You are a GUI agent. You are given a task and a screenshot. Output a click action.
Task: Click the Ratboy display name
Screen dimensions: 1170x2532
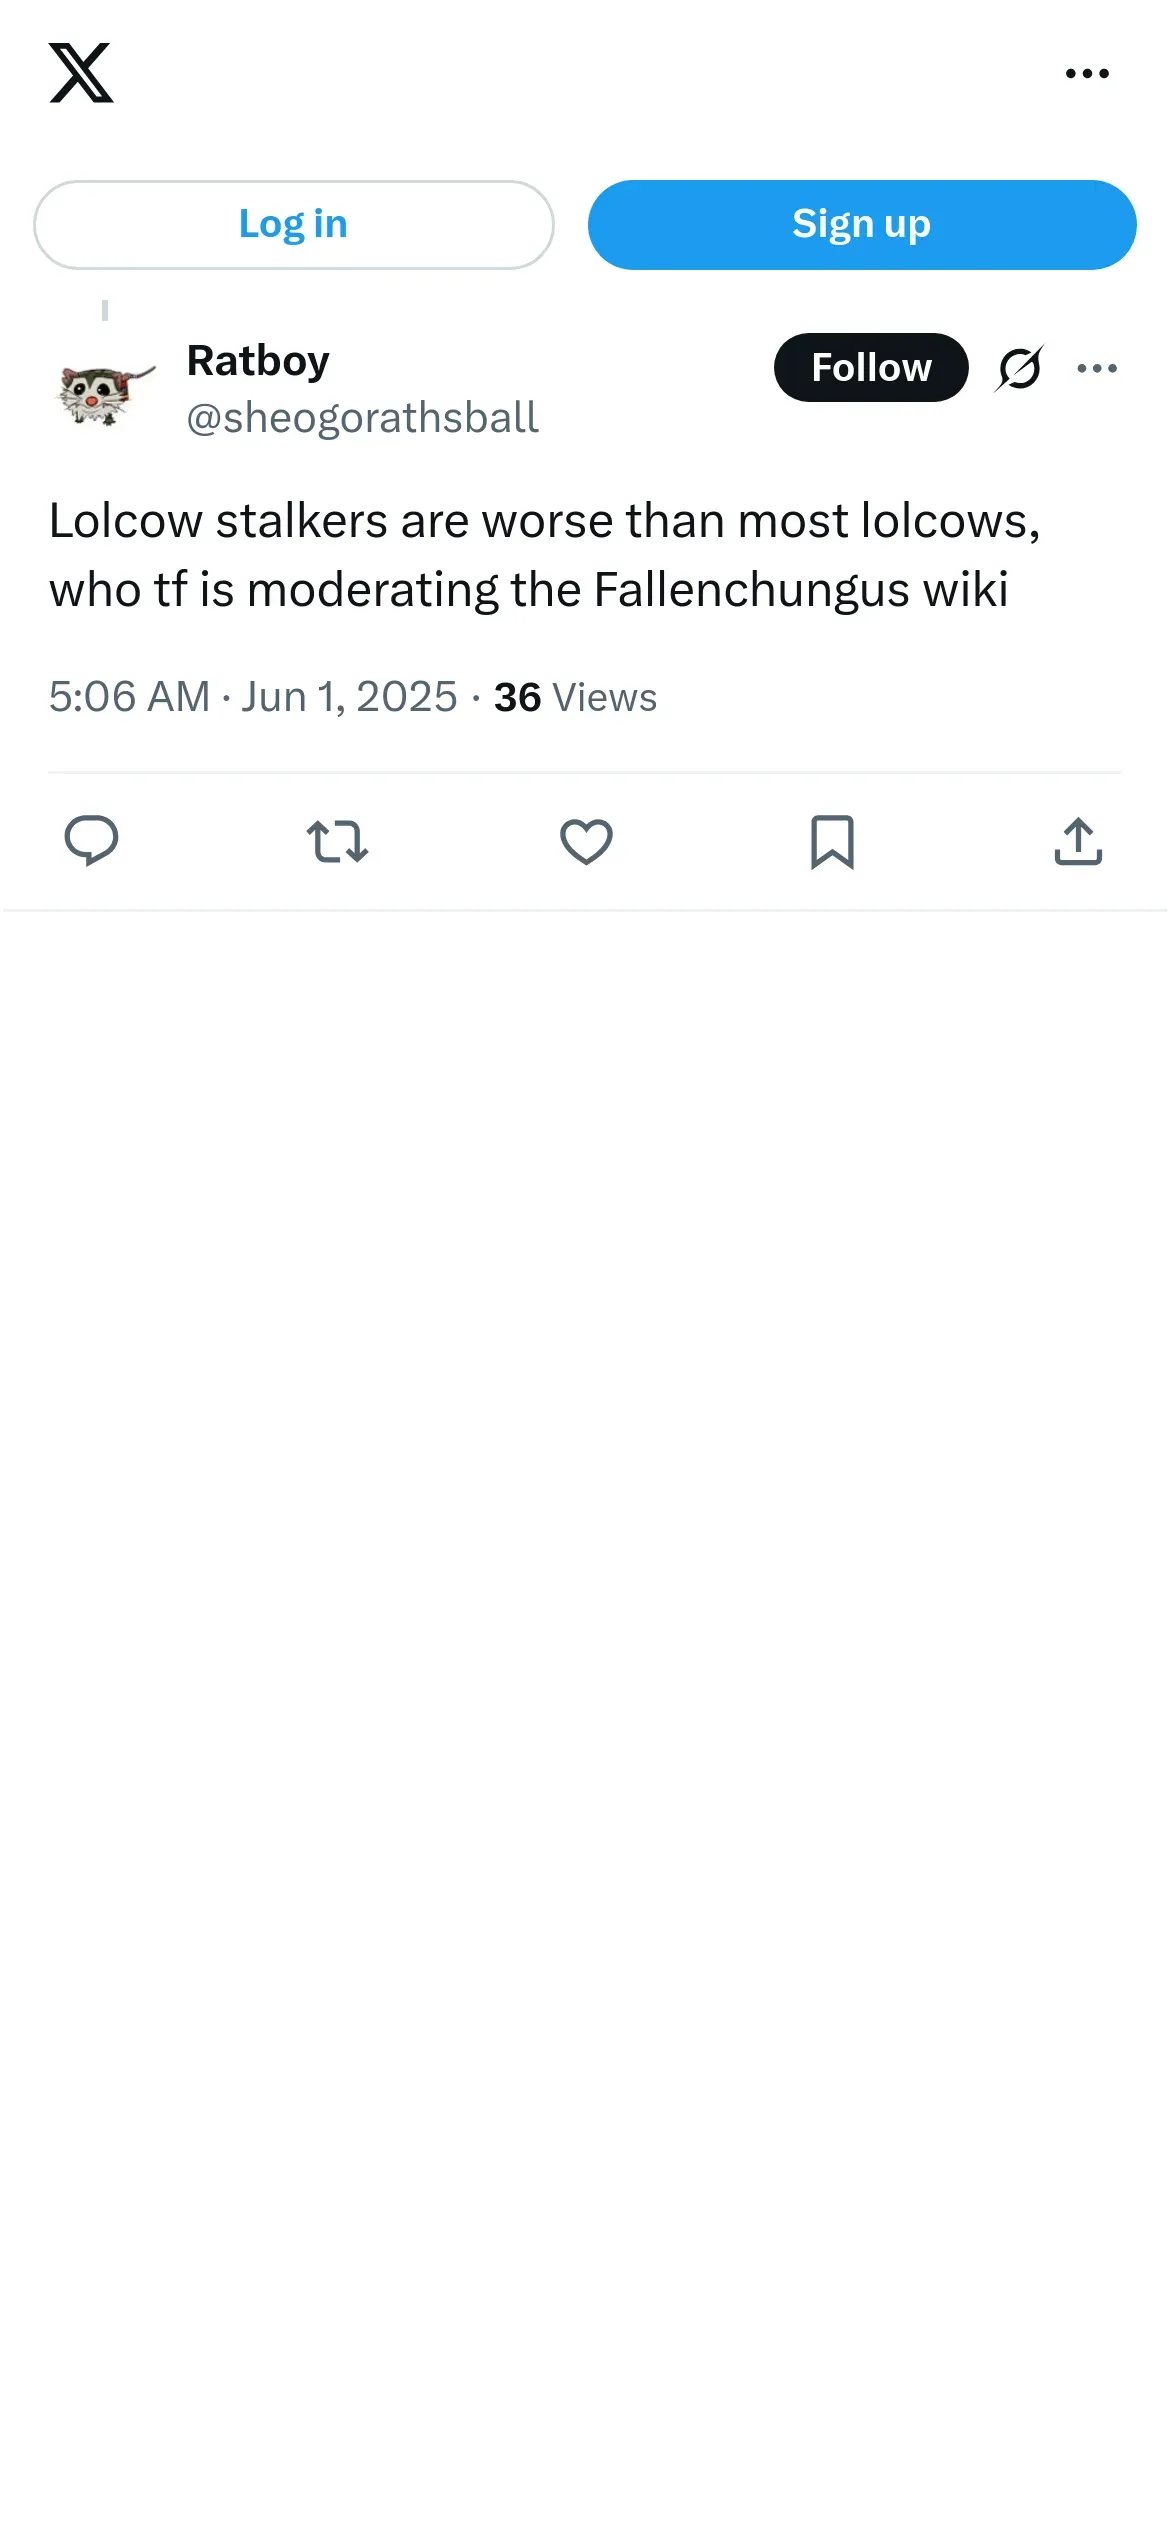(258, 361)
